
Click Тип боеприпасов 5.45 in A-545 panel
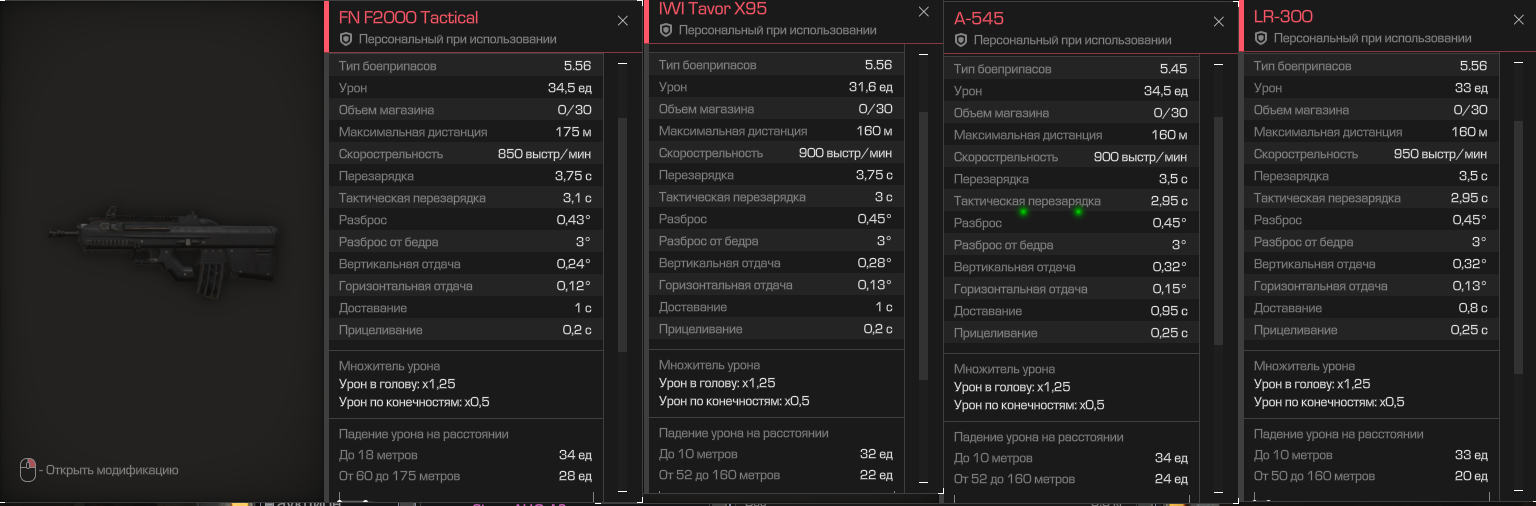(x=1071, y=70)
